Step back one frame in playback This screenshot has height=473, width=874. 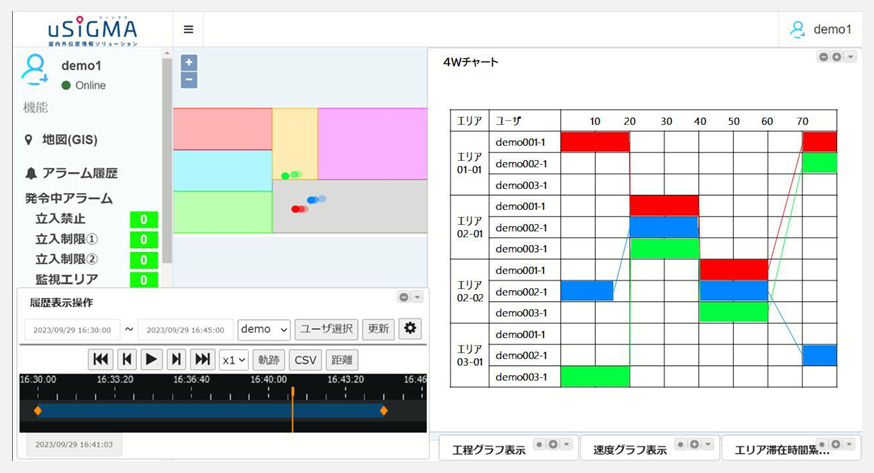coord(126,360)
